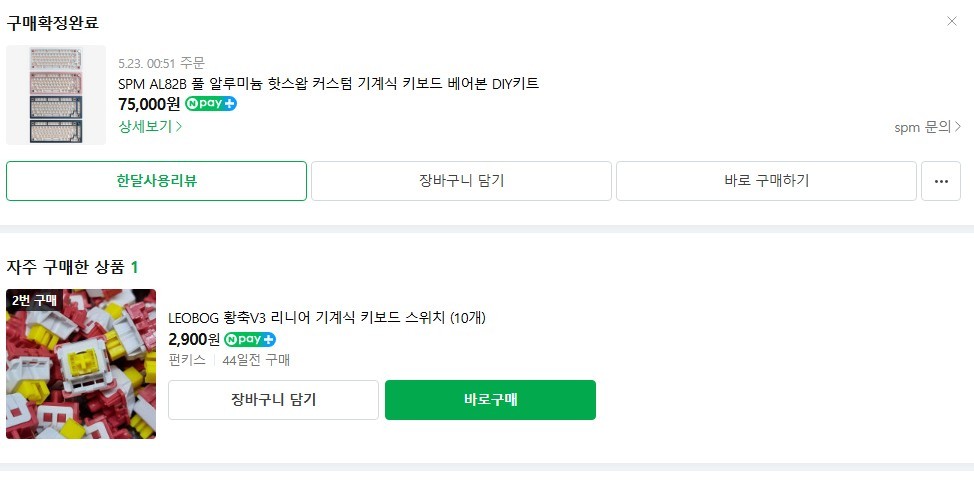974x483 pixels.
Task: Click the chevron next to 상세보기
Action: 179,127
